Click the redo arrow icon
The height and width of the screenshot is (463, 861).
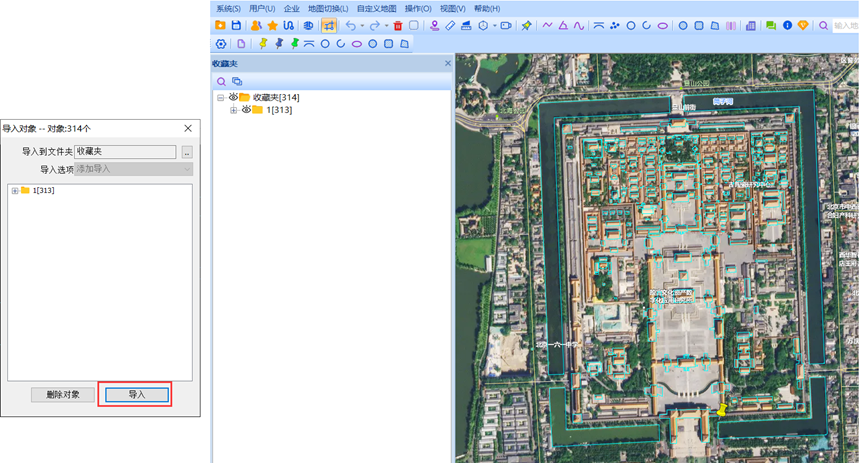click(x=374, y=25)
